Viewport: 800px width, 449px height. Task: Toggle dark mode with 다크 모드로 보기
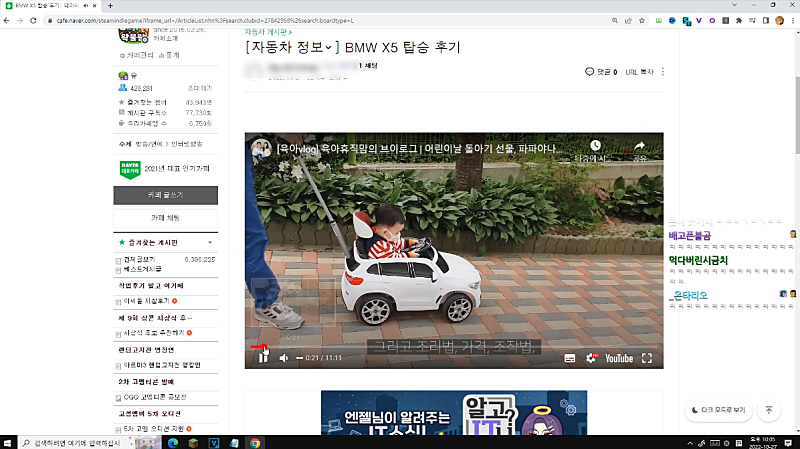[x=718, y=410]
